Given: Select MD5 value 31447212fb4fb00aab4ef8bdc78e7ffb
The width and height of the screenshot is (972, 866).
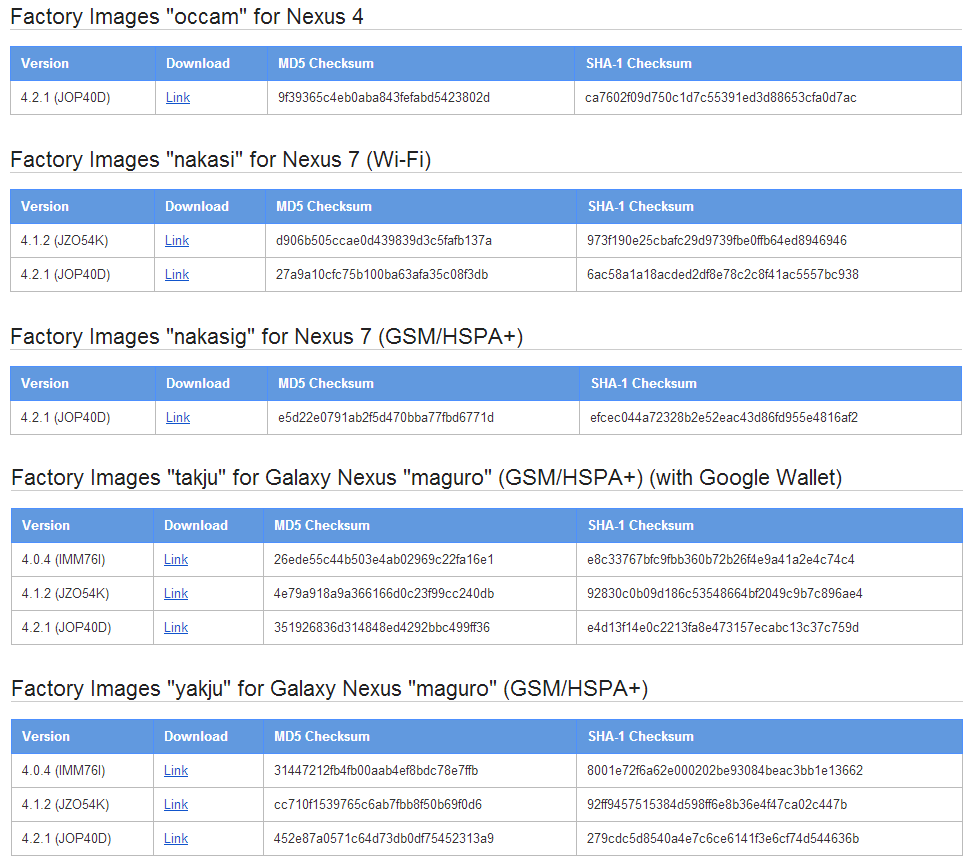Looking at the screenshot, I should tap(376, 771).
